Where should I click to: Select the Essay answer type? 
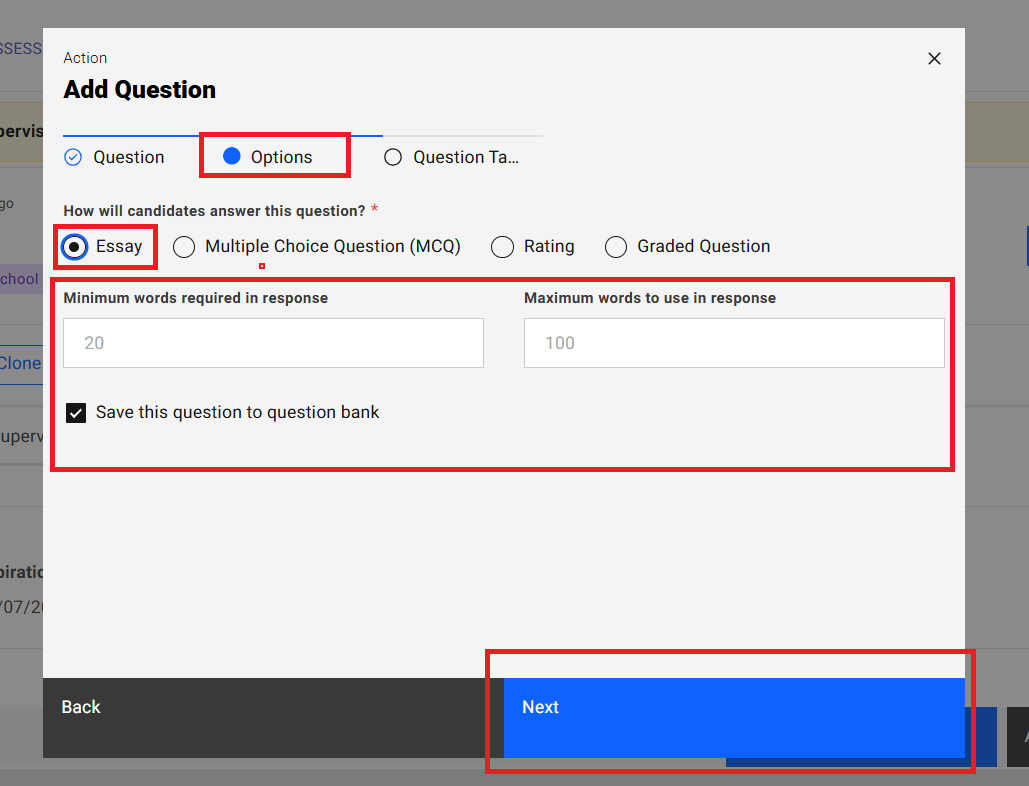[x=75, y=247]
